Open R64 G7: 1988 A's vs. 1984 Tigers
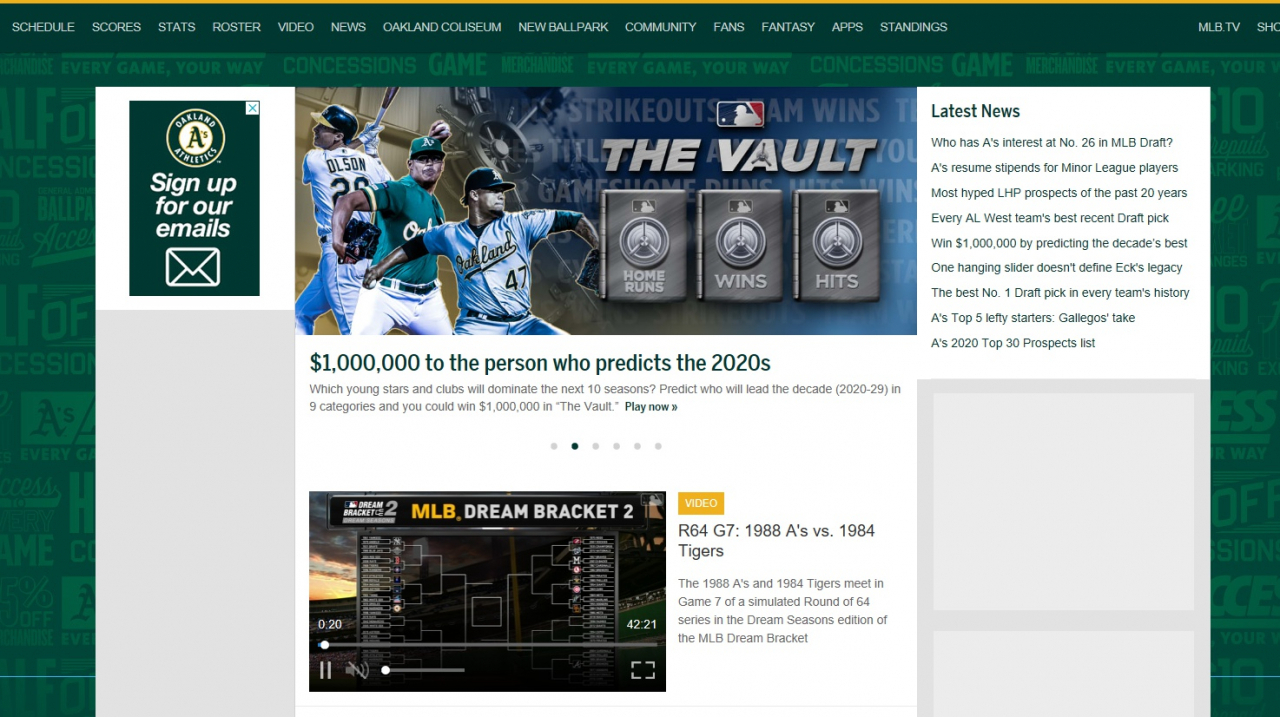1280x717 pixels. [776, 541]
